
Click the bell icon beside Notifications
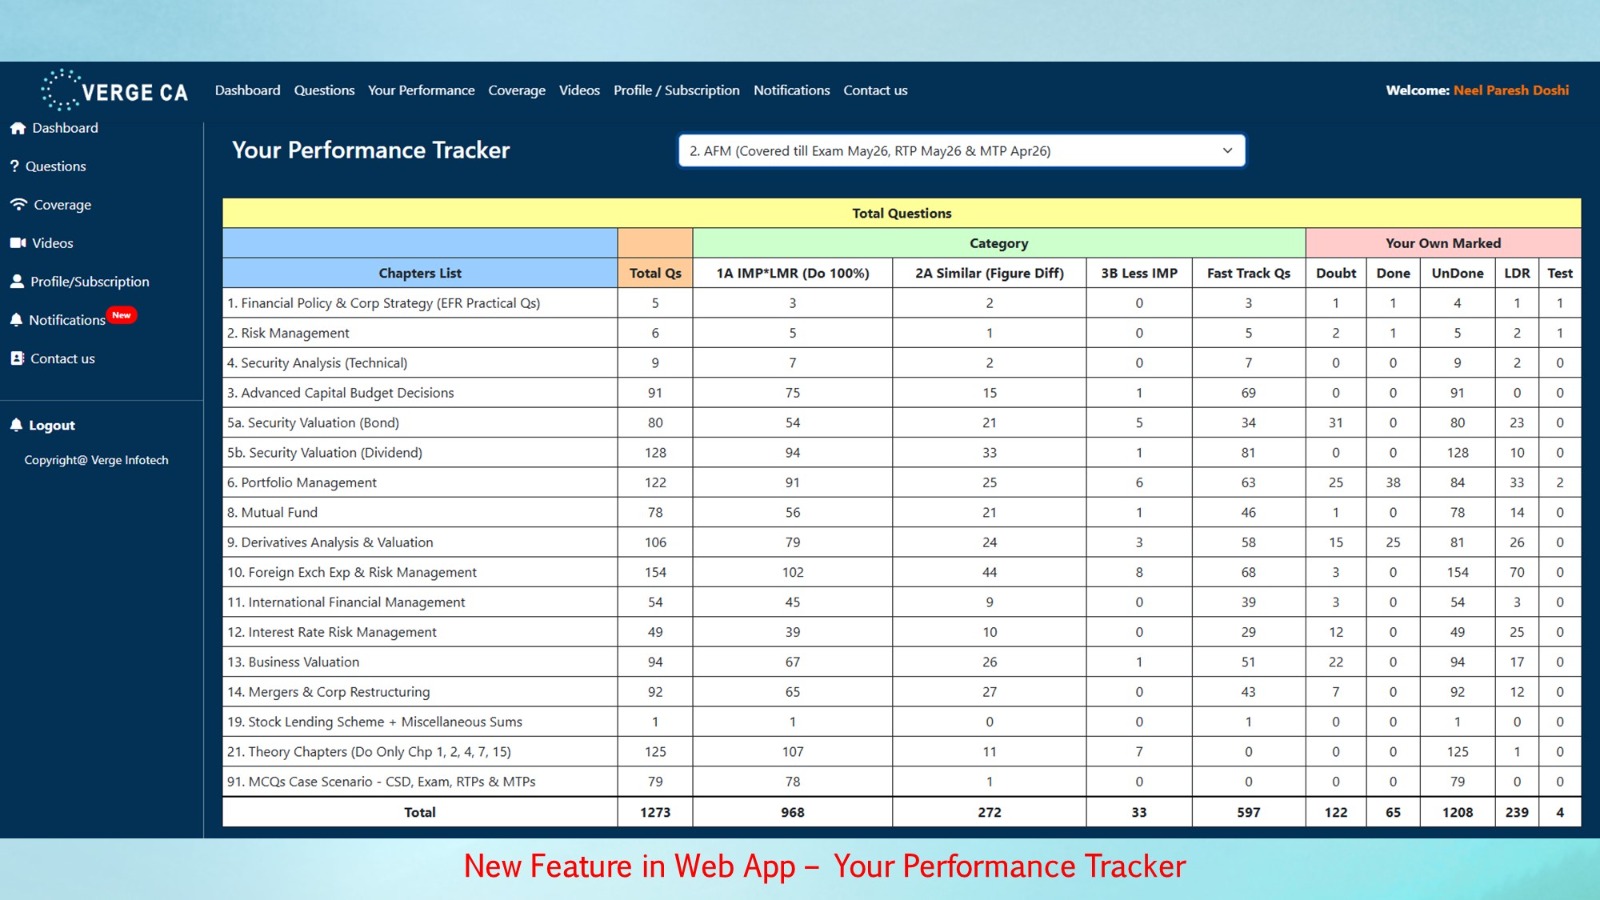pos(16,320)
